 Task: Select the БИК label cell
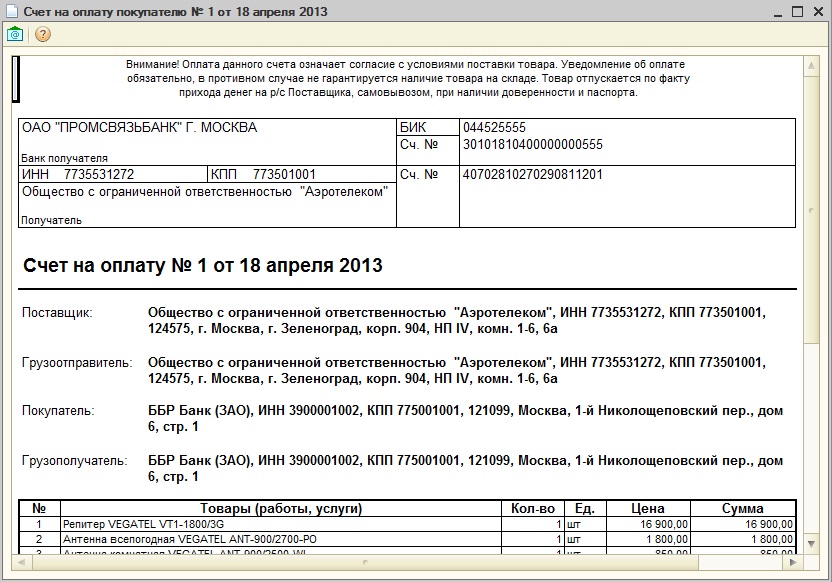click(428, 127)
